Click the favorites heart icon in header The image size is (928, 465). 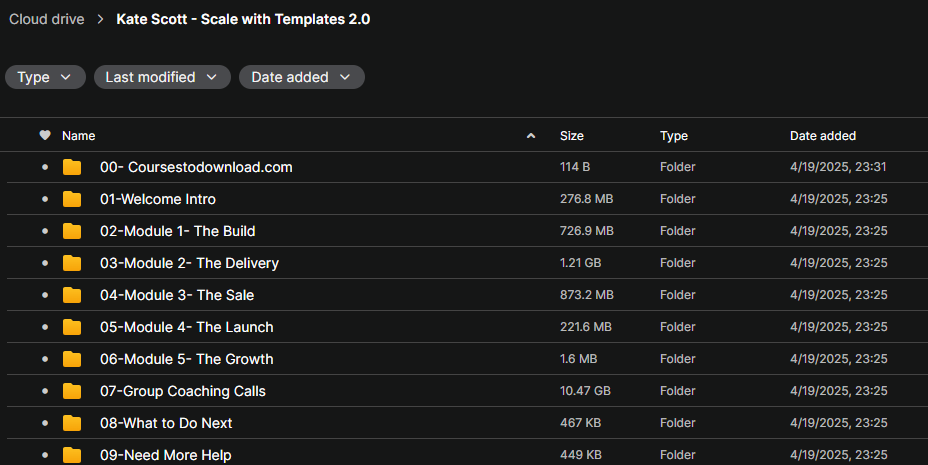click(x=45, y=135)
